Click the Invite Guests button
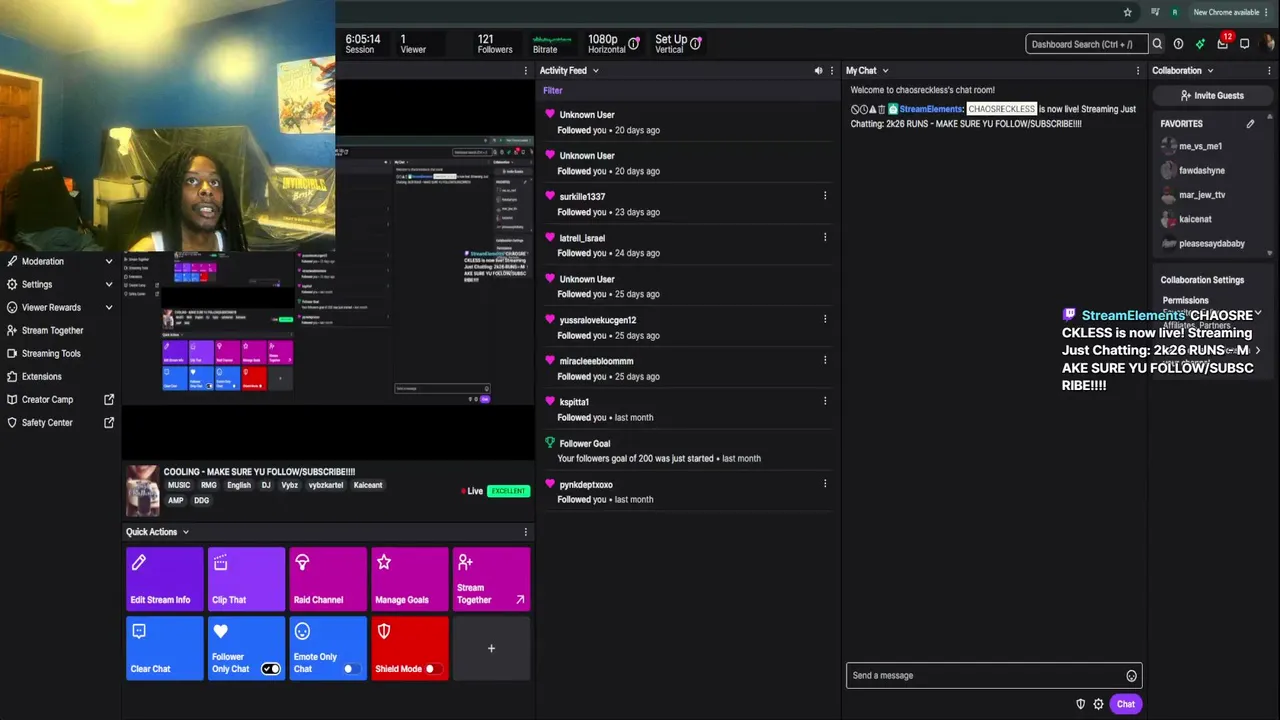1280x720 pixels. tap(1212, 96)
